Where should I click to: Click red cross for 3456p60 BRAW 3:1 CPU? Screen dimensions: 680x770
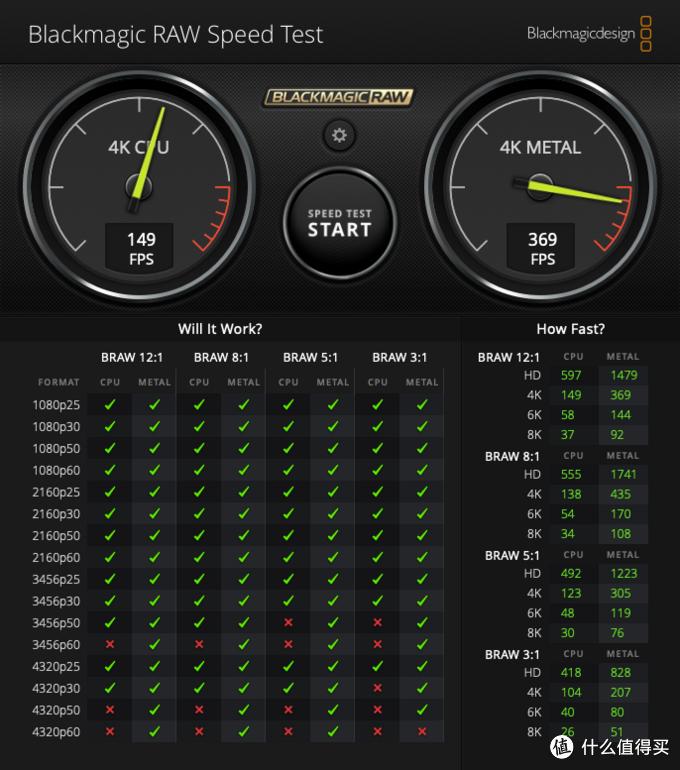[378, 644]
